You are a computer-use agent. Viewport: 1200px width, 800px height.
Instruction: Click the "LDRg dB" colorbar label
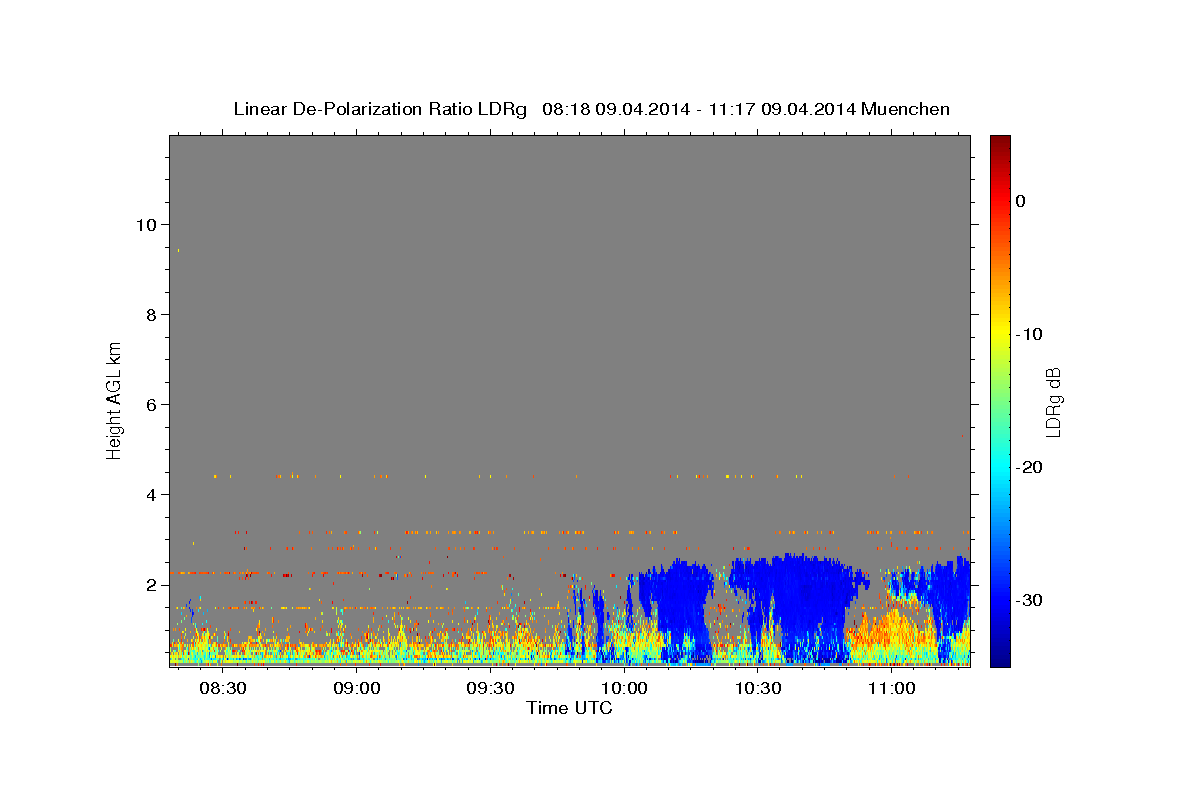[1052, 401]
